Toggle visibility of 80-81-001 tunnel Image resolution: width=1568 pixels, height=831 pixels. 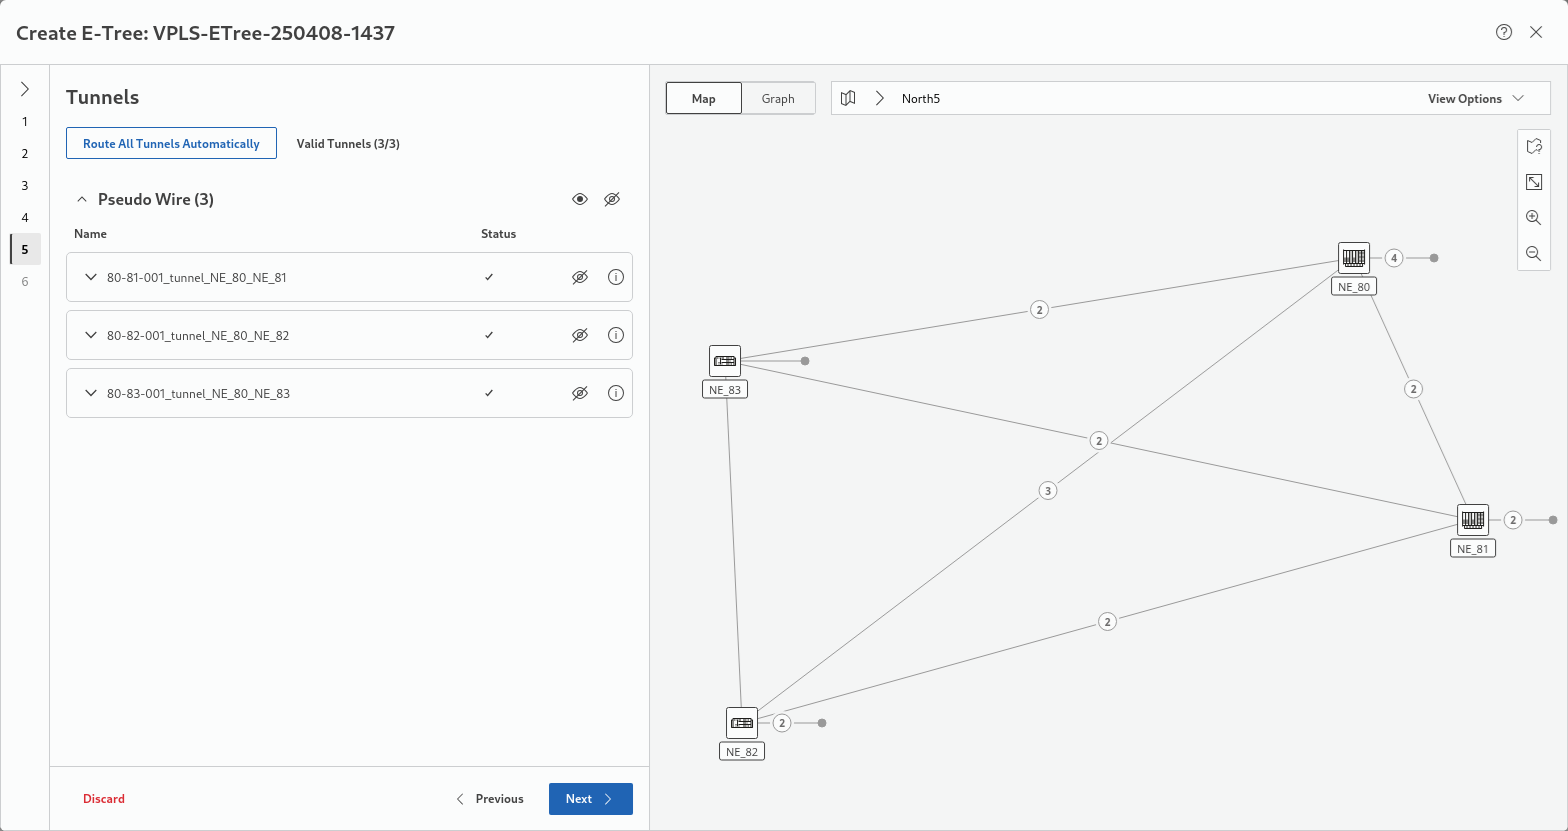580,277
